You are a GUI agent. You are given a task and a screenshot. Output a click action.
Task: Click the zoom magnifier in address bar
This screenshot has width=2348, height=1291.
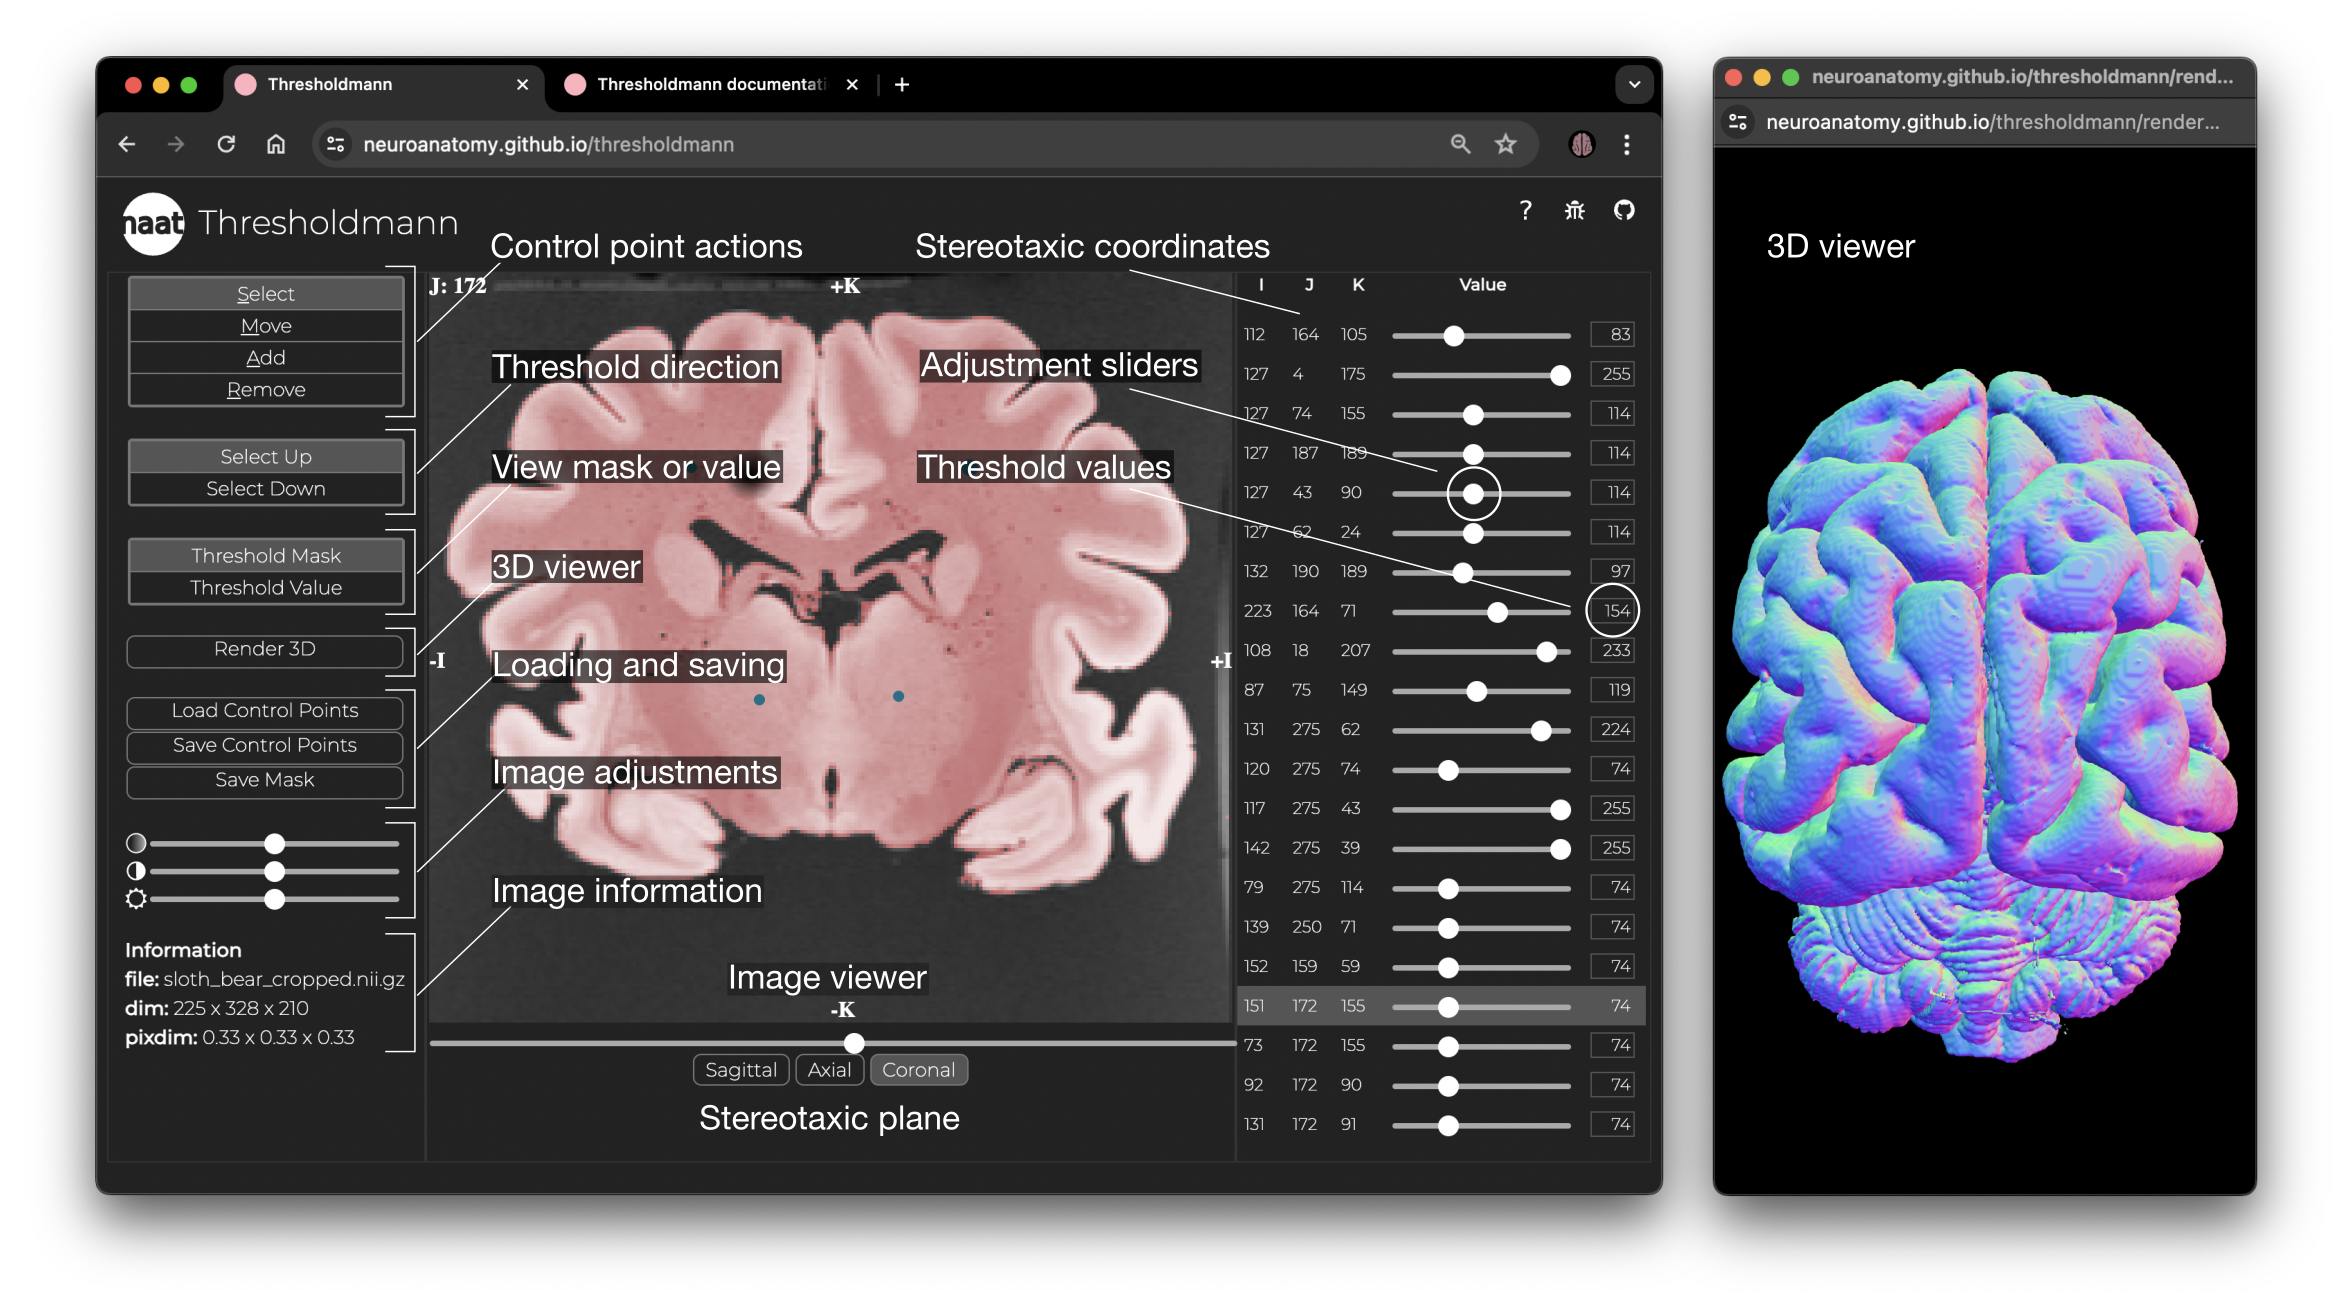pos(1460,144)
